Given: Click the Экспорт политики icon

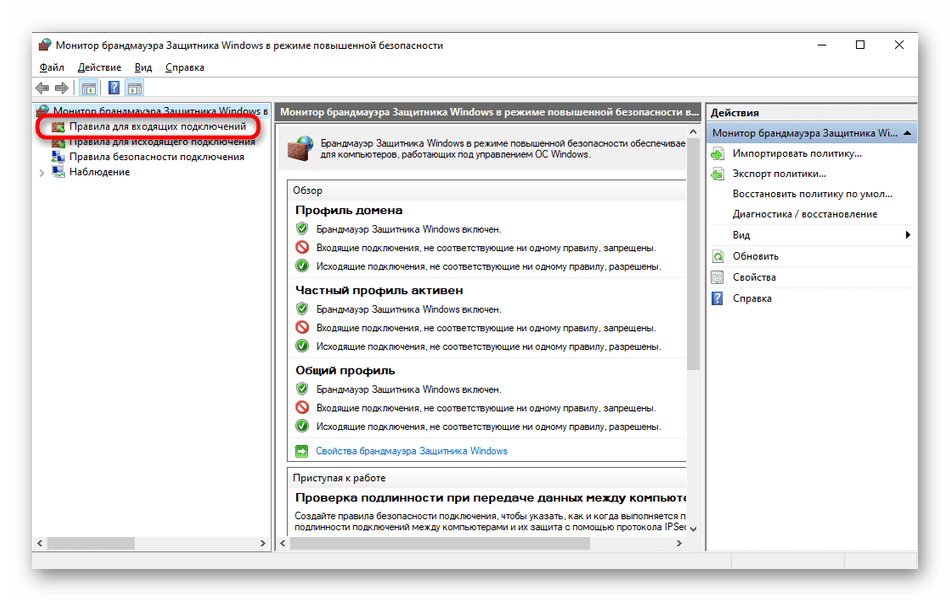Looking at the screenshot, I should point(717,174).
